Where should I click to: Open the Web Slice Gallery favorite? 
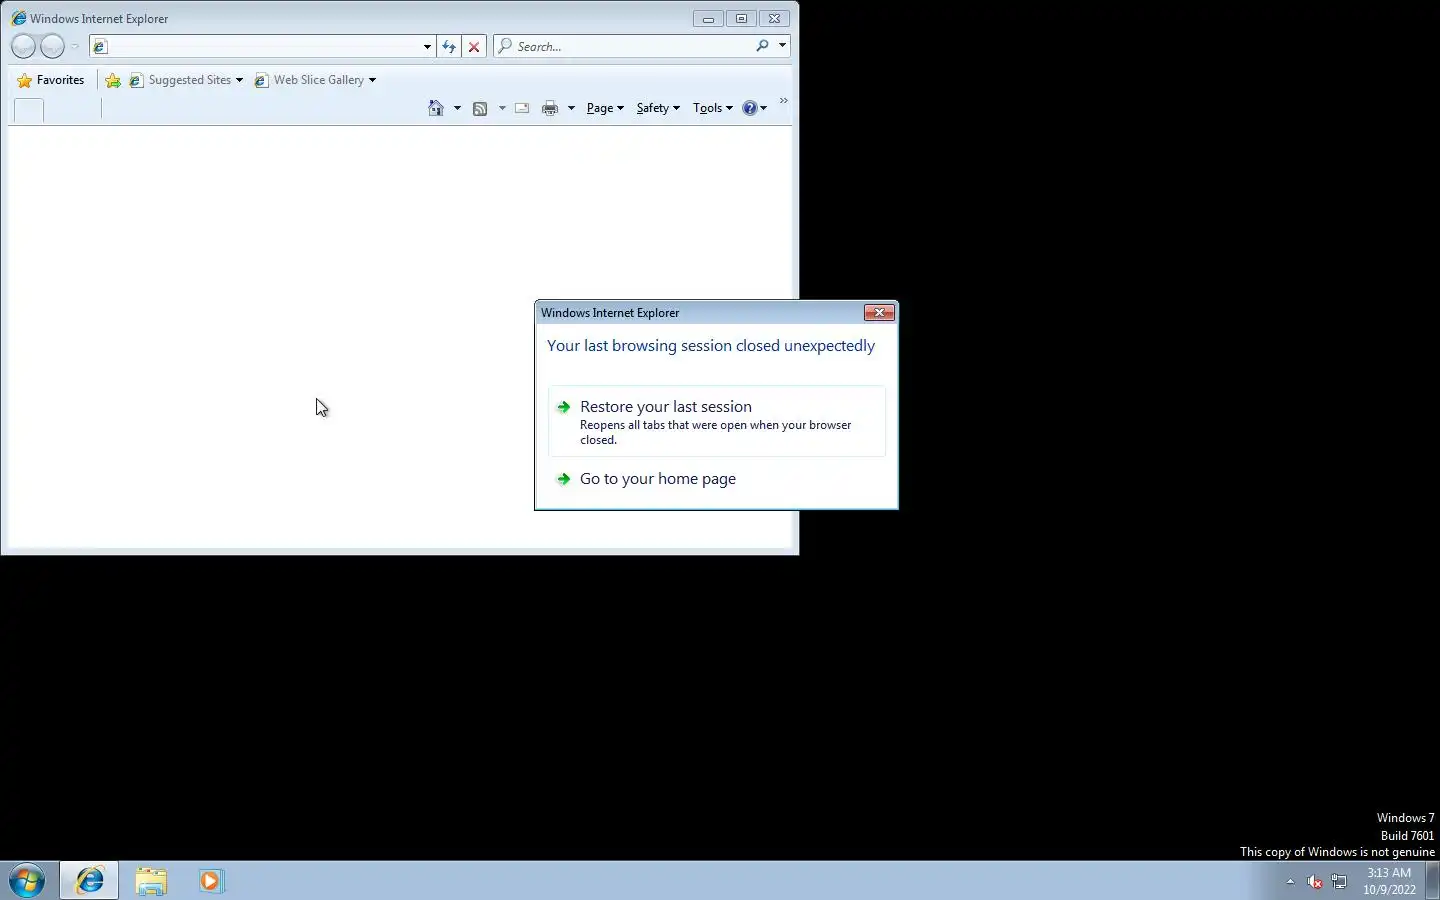315,80
